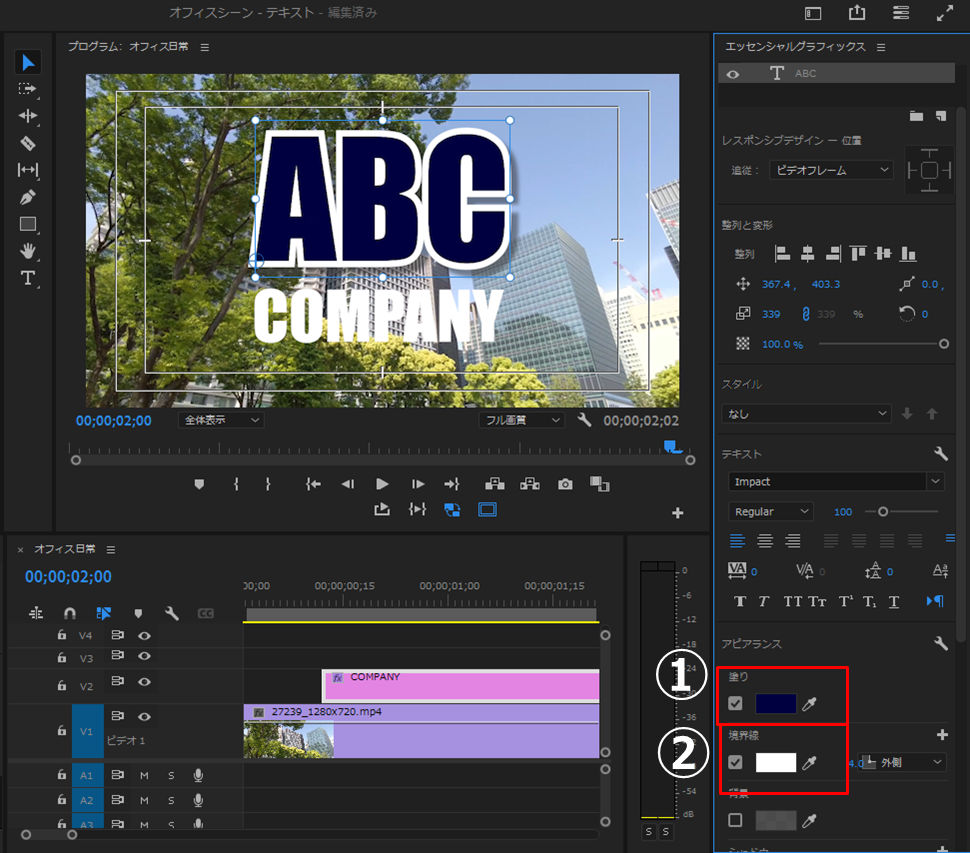Click the Export Frame camera icon
The width and height of the screenshot is (970, 853).
566,484
